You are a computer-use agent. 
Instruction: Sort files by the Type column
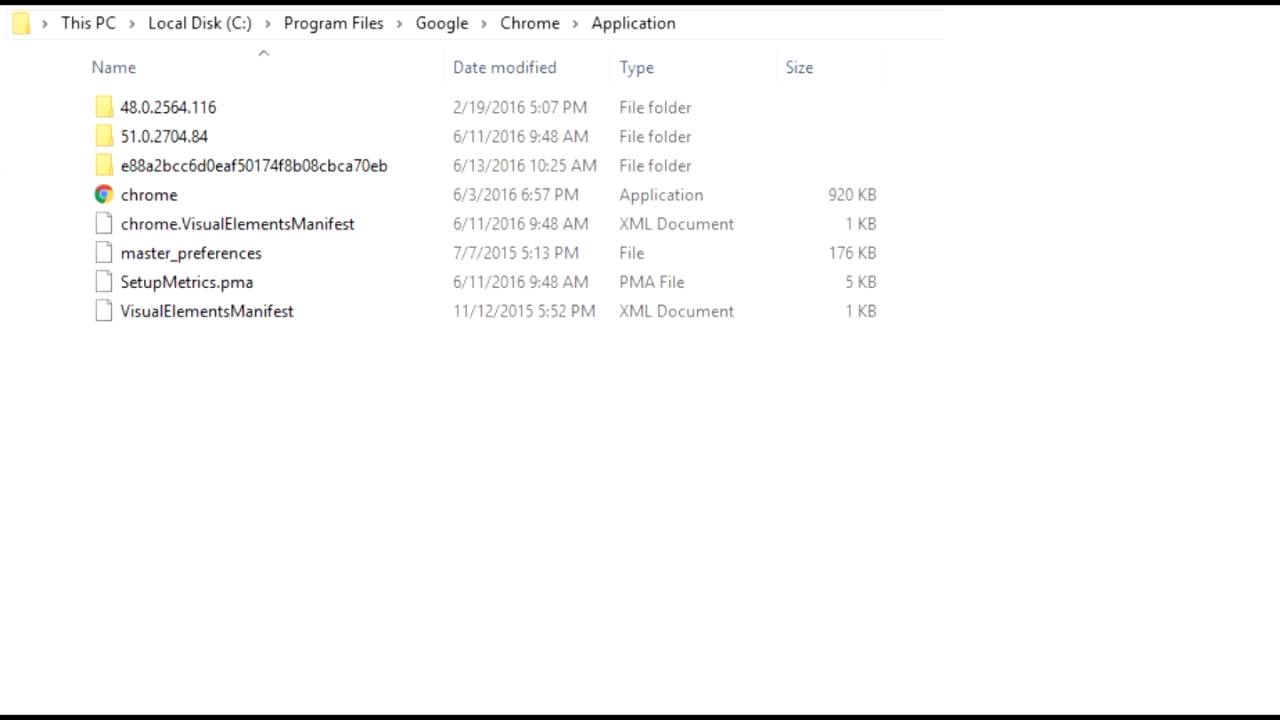point(636,67)
